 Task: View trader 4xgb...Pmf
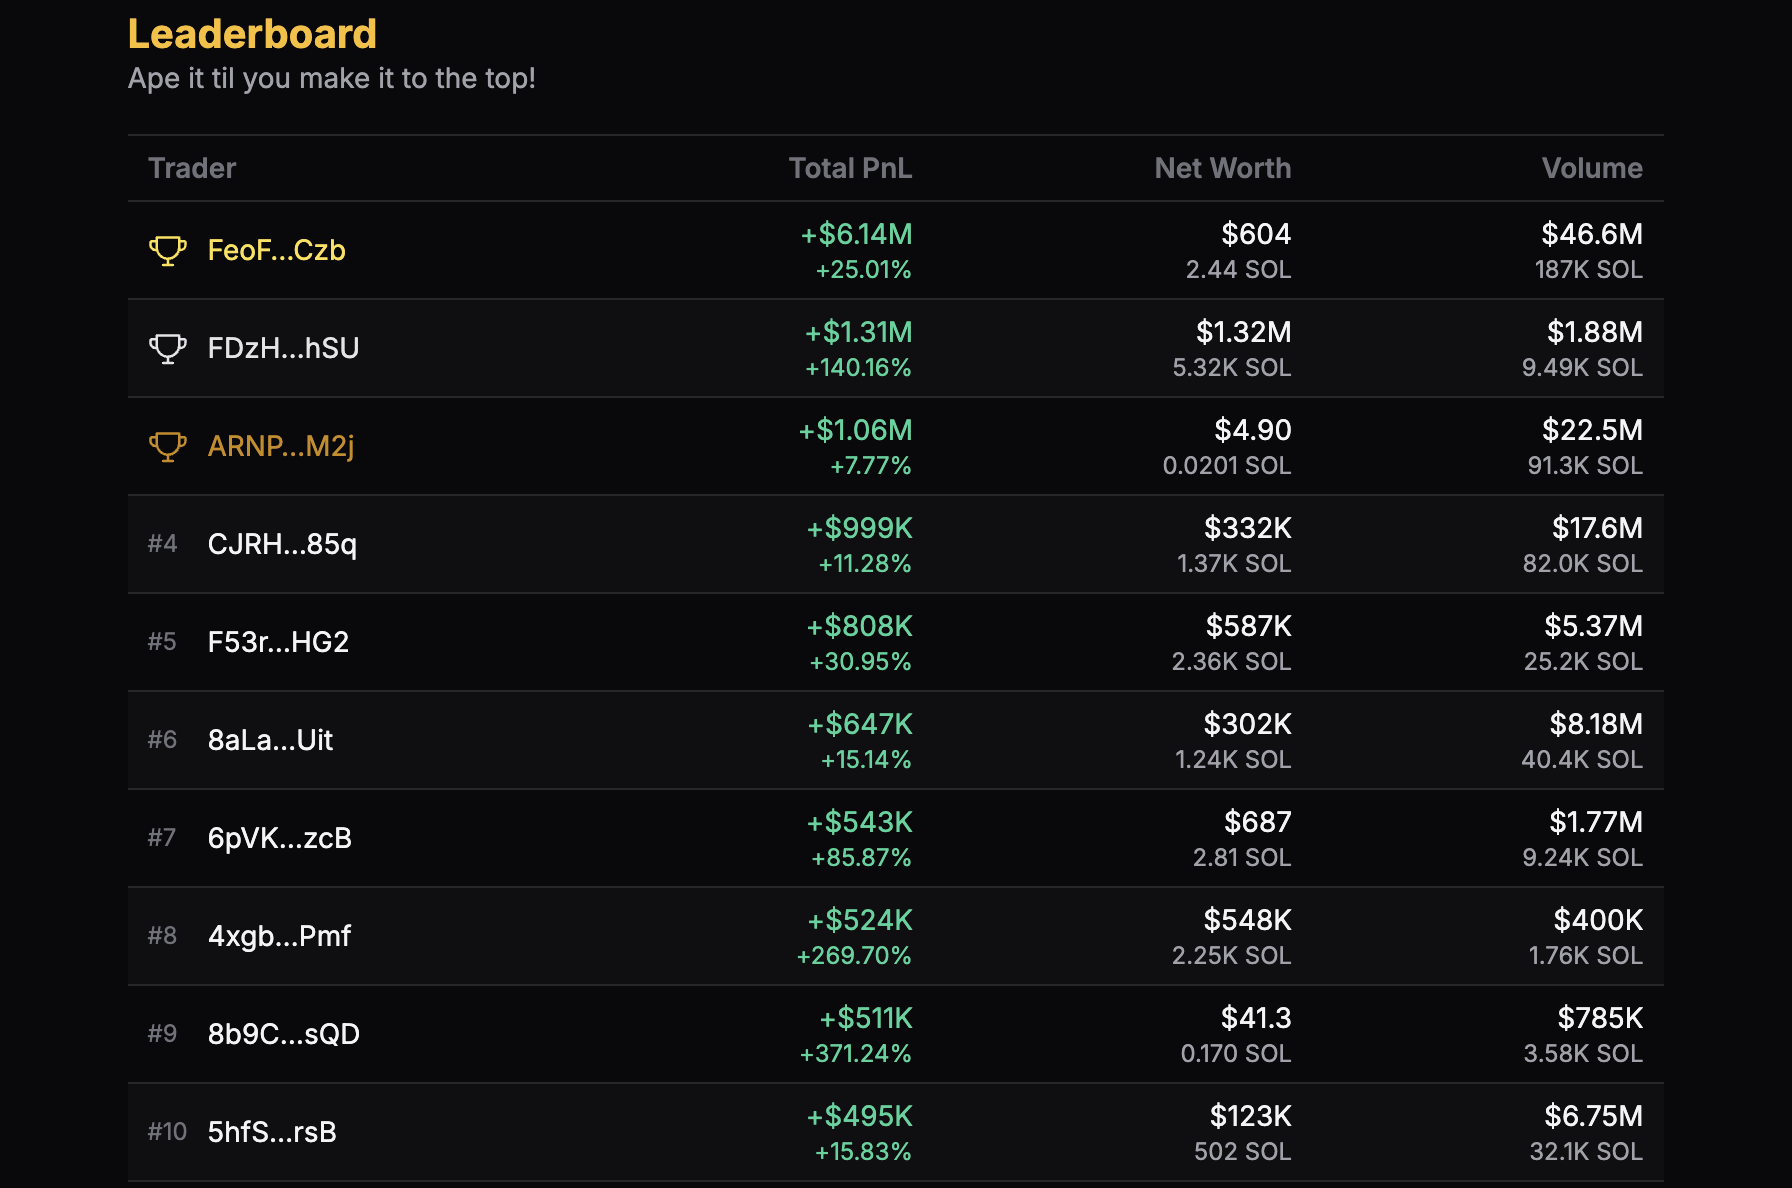[x=280, y=936]
